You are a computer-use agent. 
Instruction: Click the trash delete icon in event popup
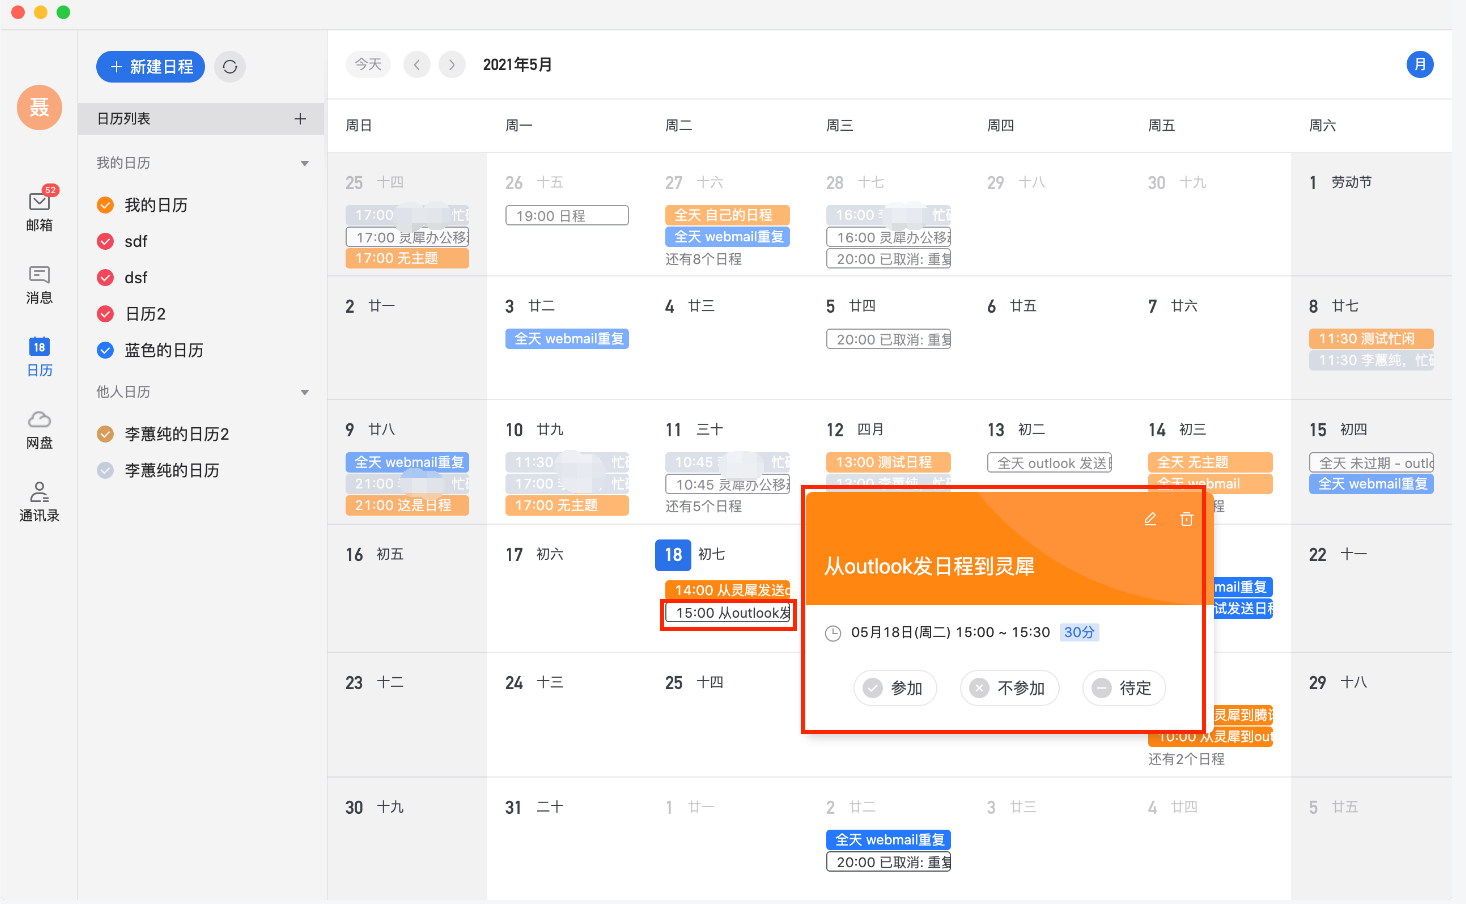[1186, 519]
